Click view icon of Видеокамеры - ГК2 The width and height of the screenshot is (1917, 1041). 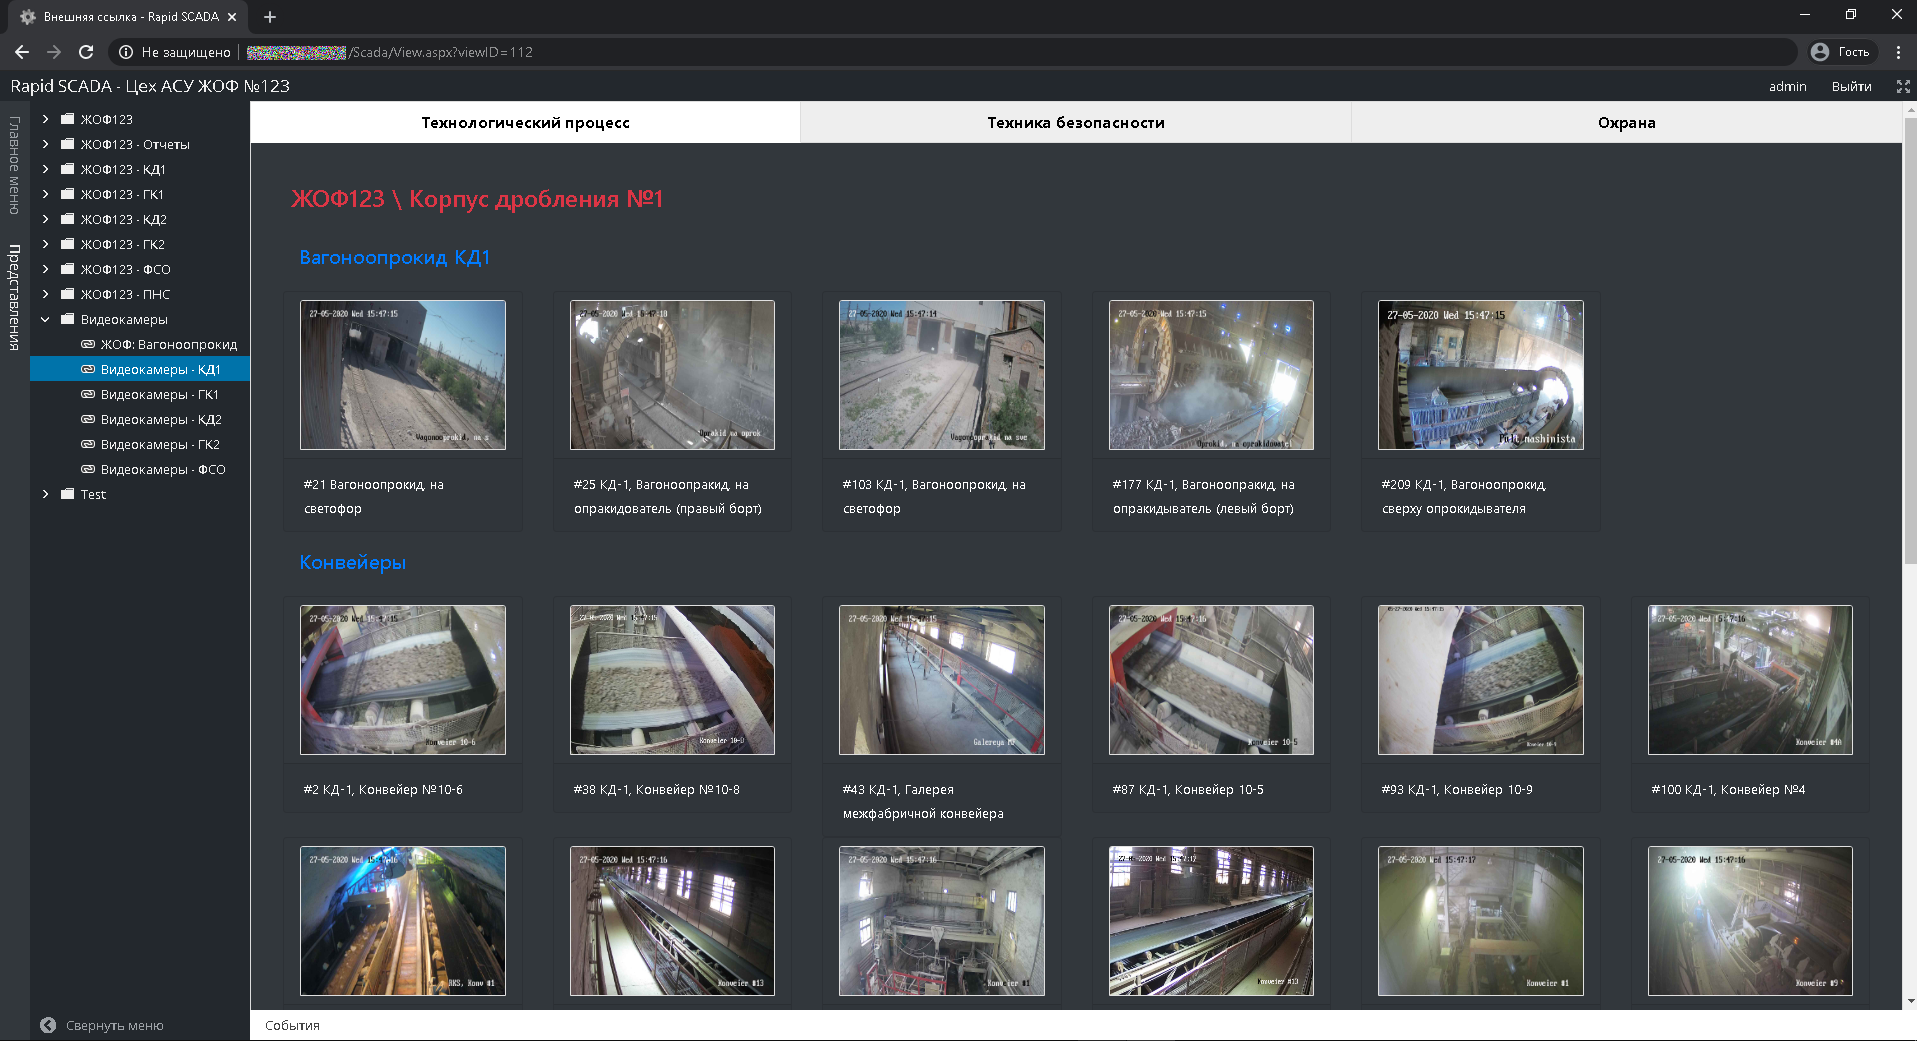88,444
